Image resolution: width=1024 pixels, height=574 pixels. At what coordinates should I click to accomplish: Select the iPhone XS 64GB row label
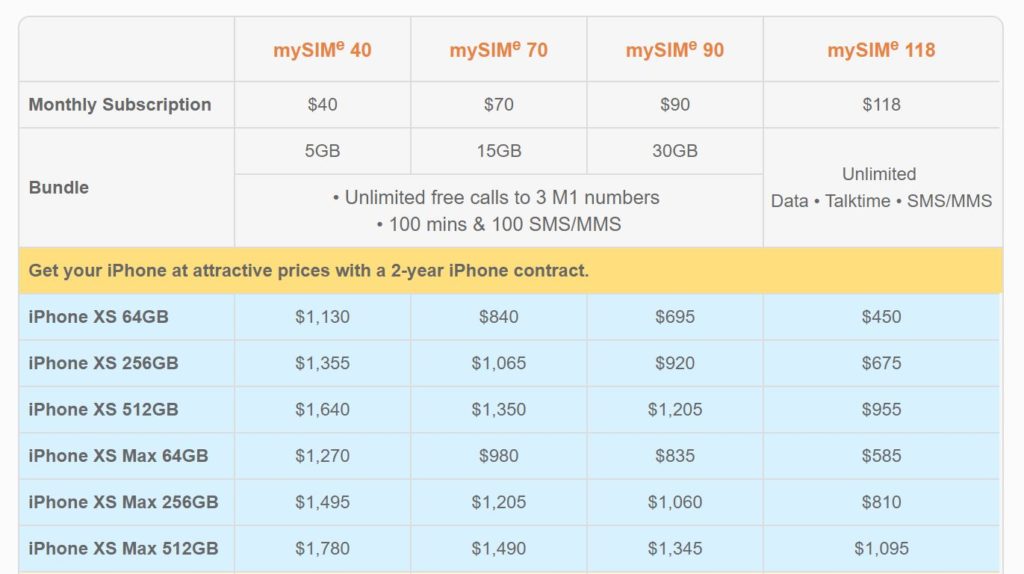pos(98,317)
